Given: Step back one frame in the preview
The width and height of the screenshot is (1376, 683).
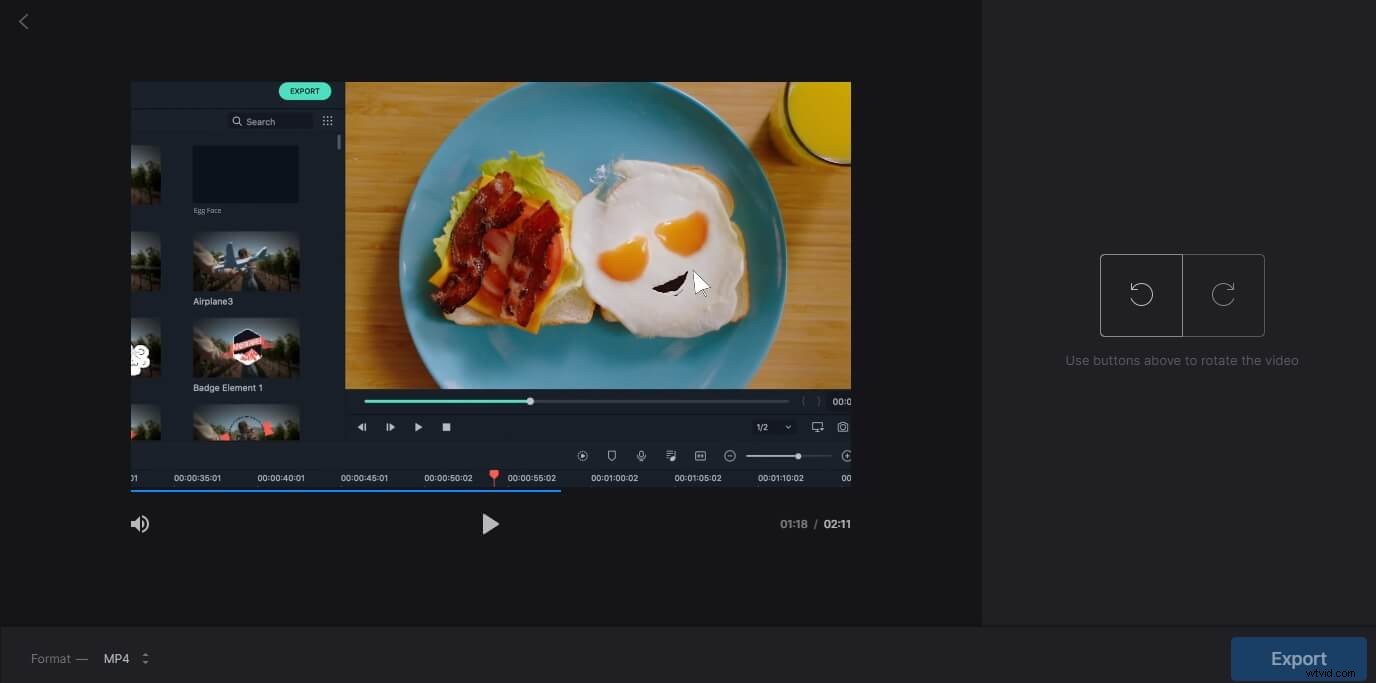Looking at the screenshot, I should [362, 427].
